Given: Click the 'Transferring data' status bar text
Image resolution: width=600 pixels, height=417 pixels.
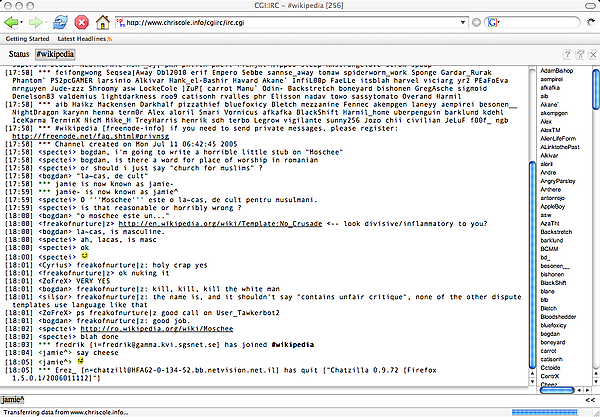Looking at the screenshot, I should [x=65, y=412].
